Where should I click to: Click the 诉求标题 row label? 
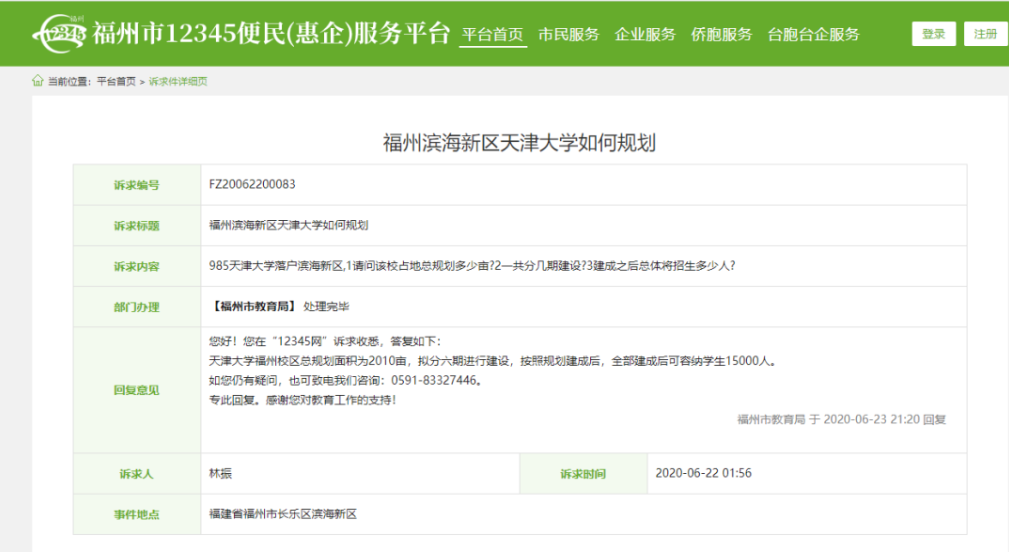[136, 226]
